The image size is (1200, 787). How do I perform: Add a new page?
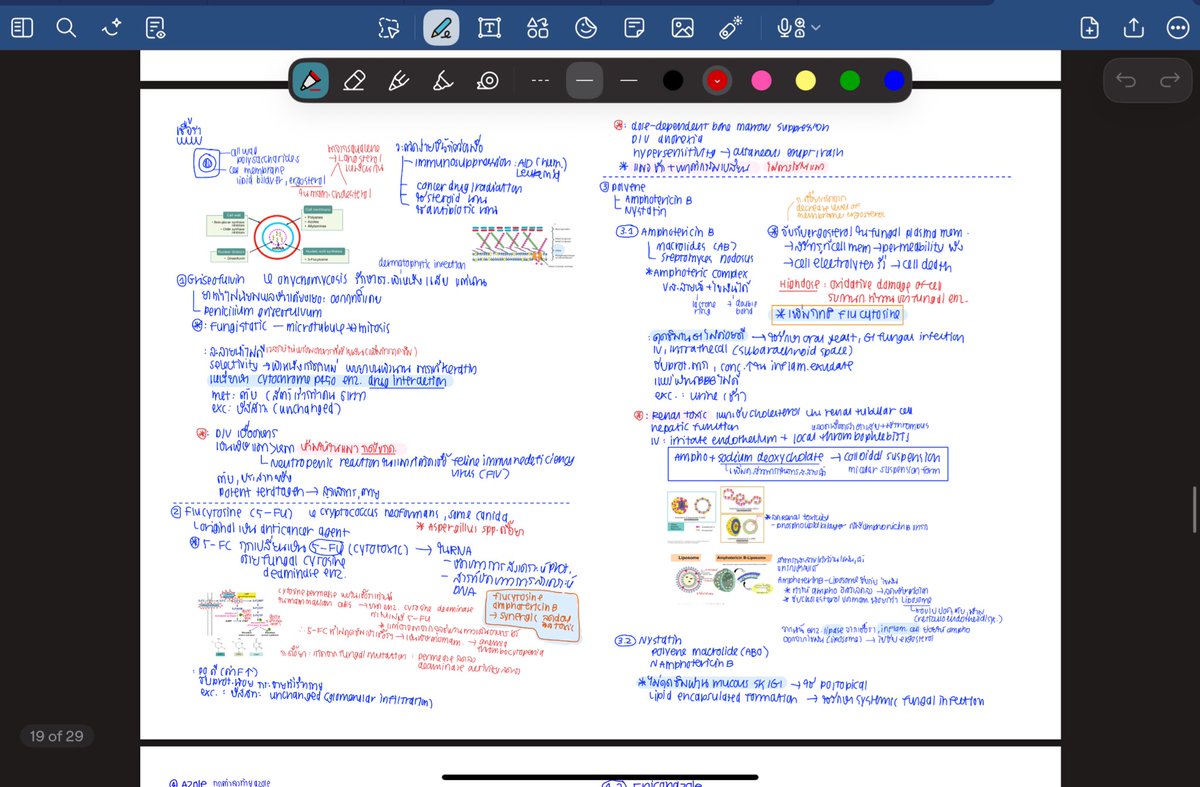[x=1090, y=28]
